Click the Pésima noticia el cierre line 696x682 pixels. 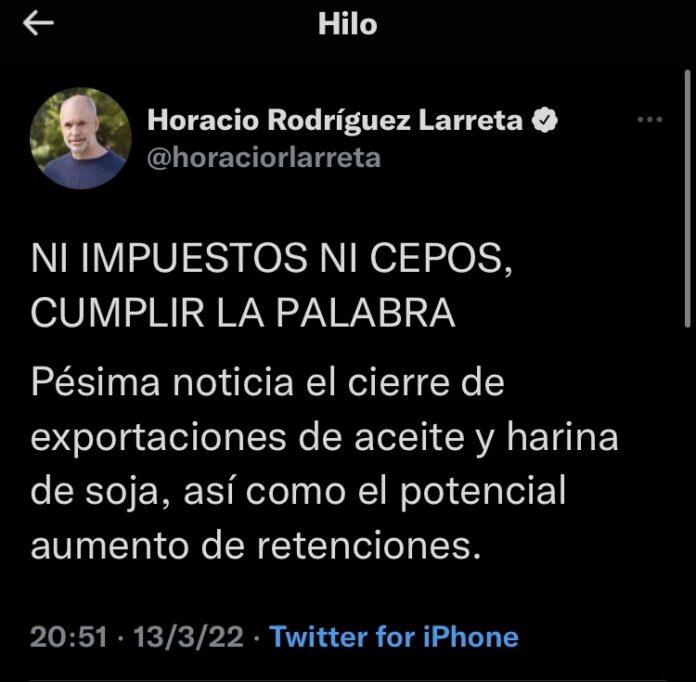pos(268,383)
